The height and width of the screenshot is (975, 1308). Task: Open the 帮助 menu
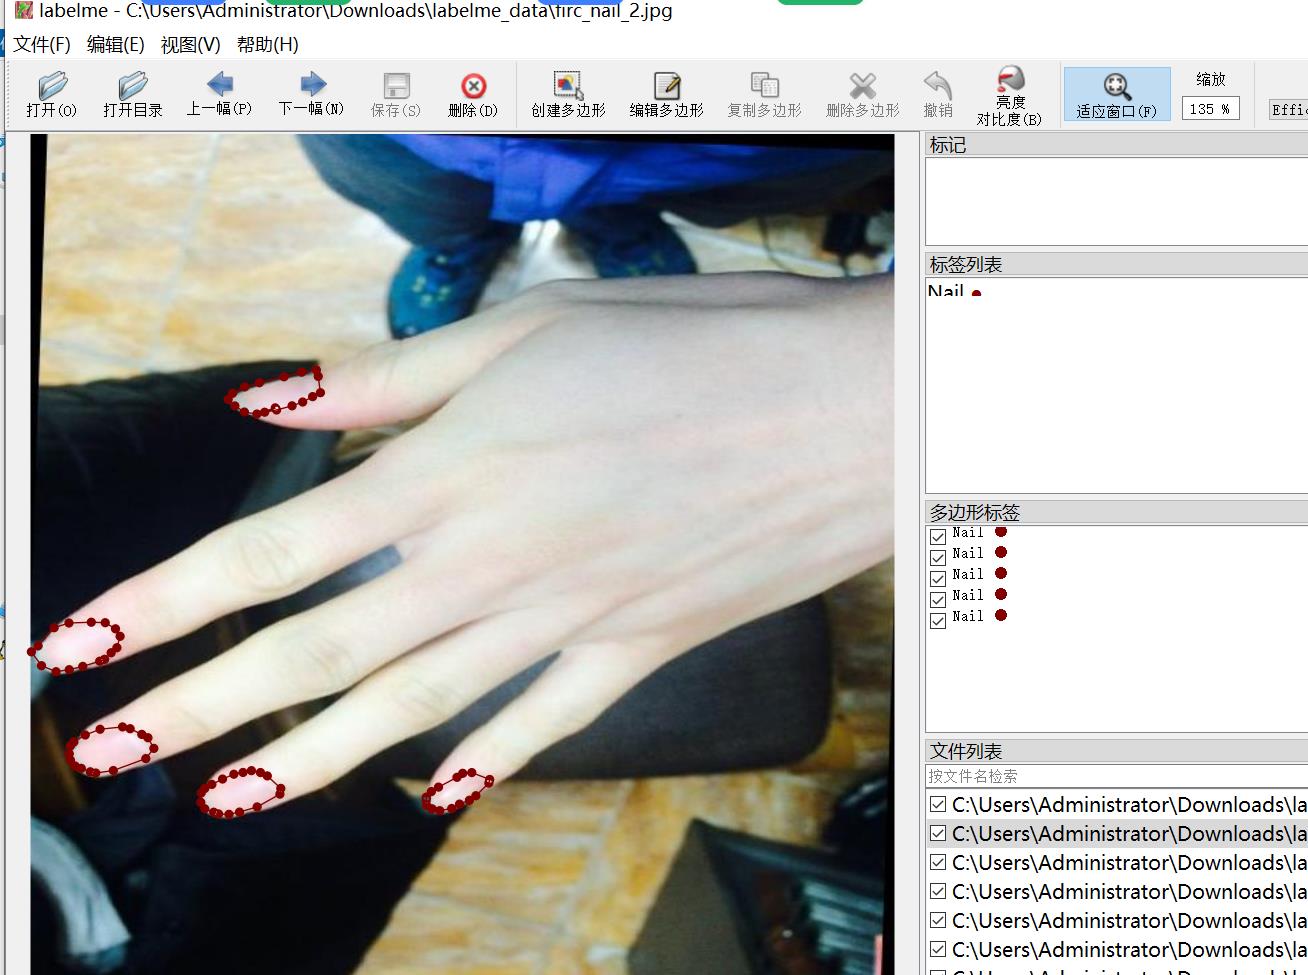coord(268,44)
